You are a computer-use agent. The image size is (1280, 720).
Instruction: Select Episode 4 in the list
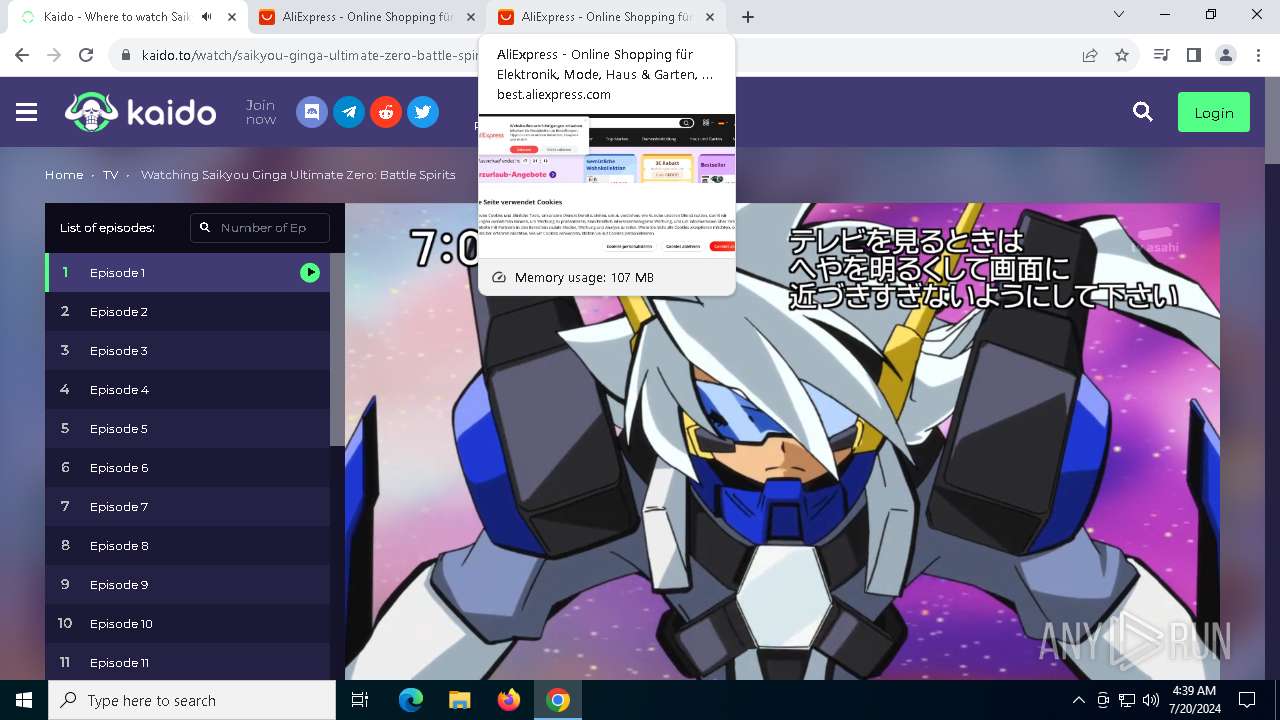(x=187, y=389)
